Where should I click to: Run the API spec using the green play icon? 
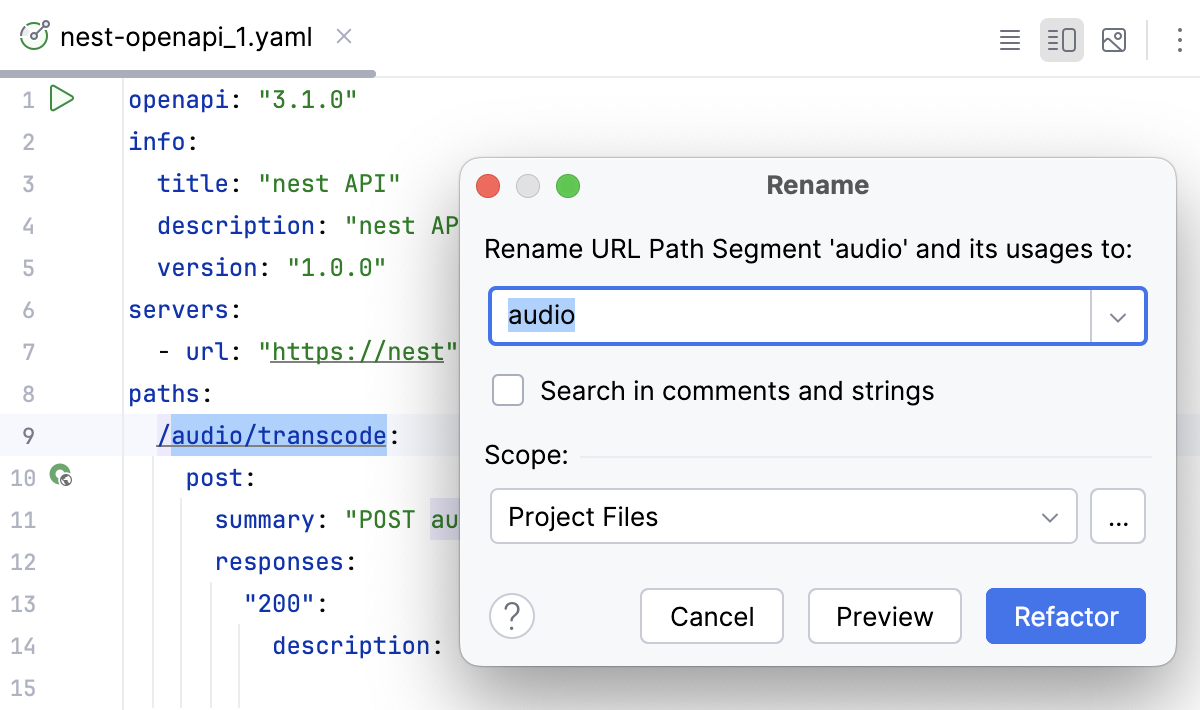click(62, 99)
